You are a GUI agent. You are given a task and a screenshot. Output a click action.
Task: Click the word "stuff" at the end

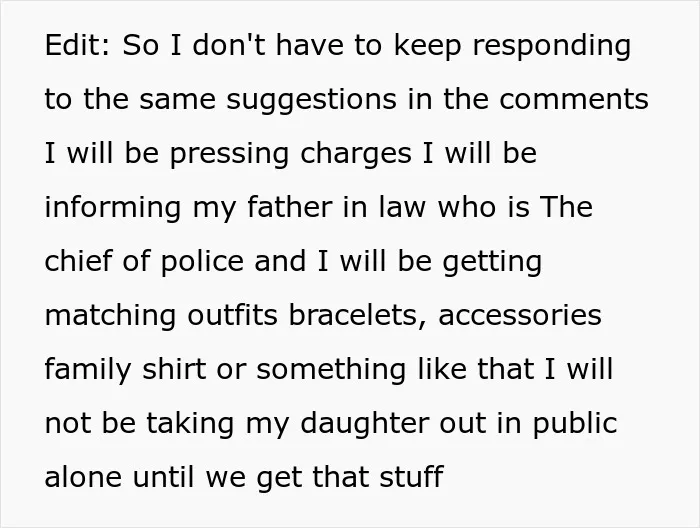[x=412, y=477]
